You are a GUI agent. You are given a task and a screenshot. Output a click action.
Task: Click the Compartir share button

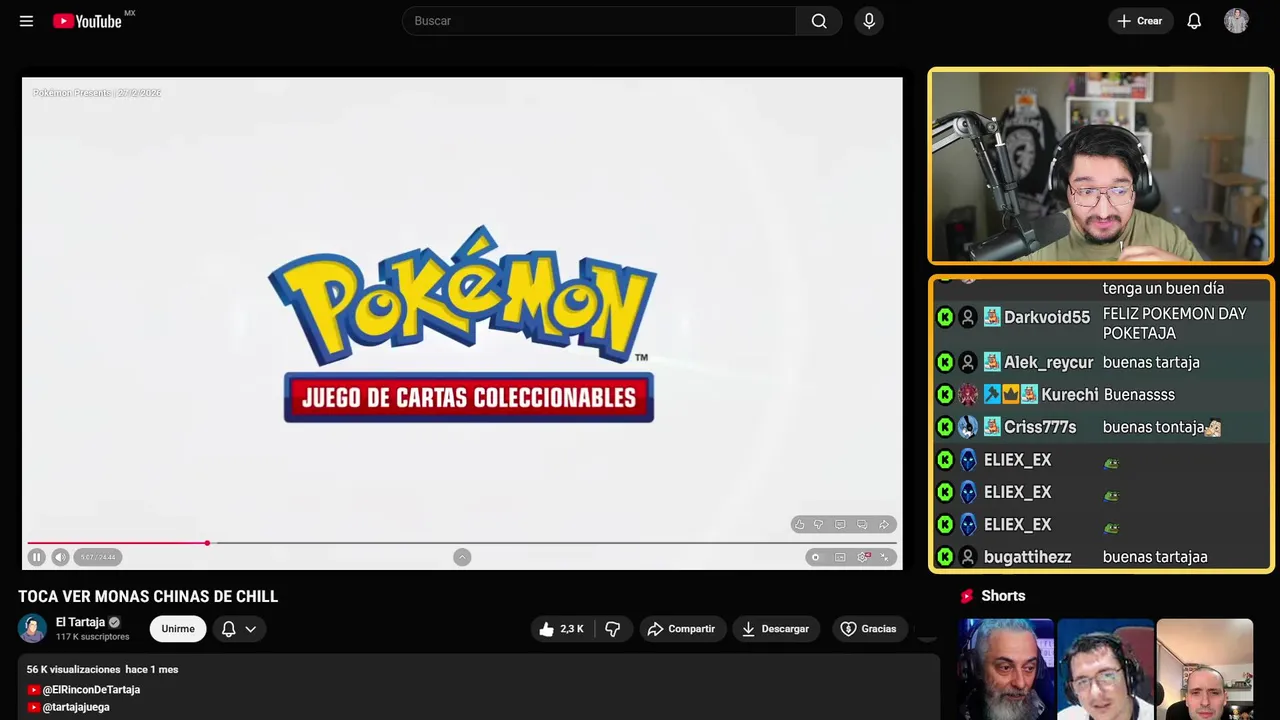pyautogui.click(x=682, y=629)
